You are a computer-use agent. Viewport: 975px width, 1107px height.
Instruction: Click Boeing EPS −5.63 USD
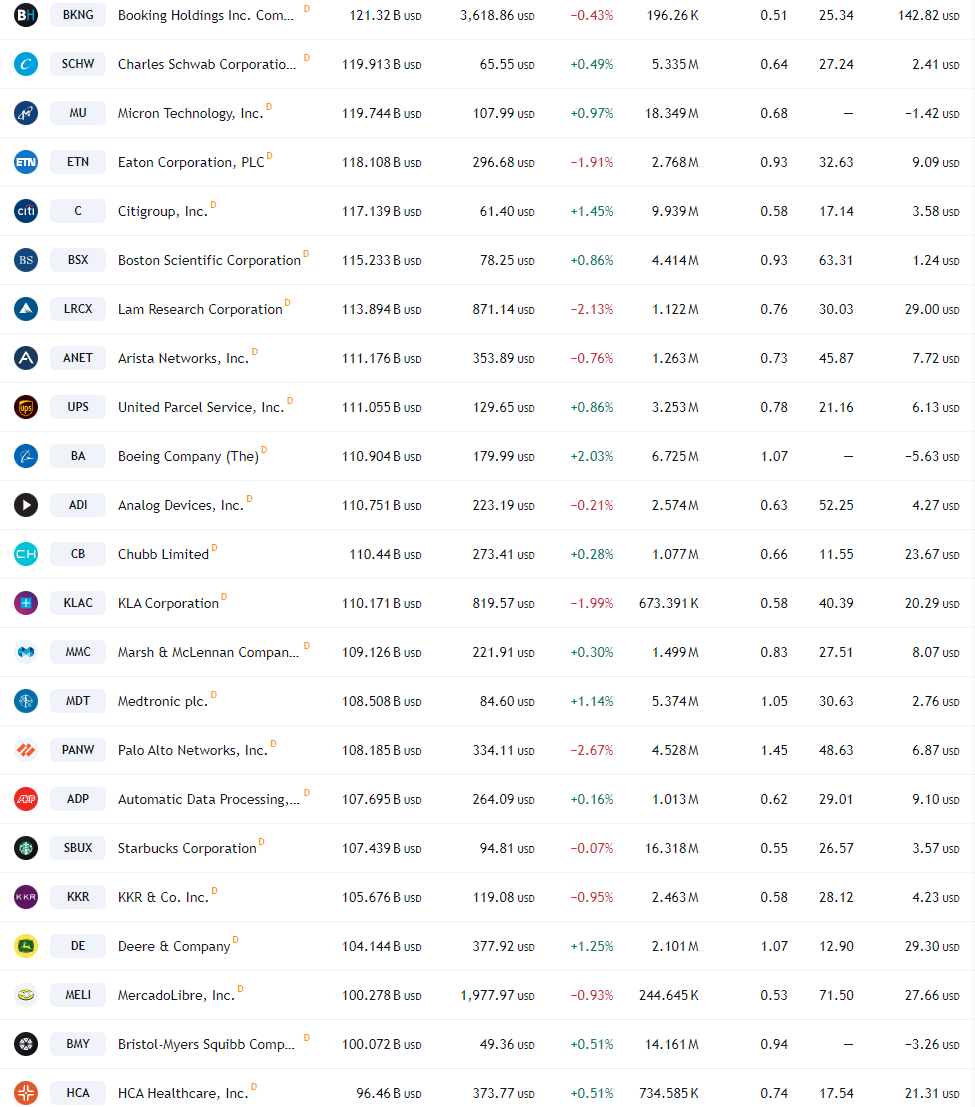click(932, 457)
